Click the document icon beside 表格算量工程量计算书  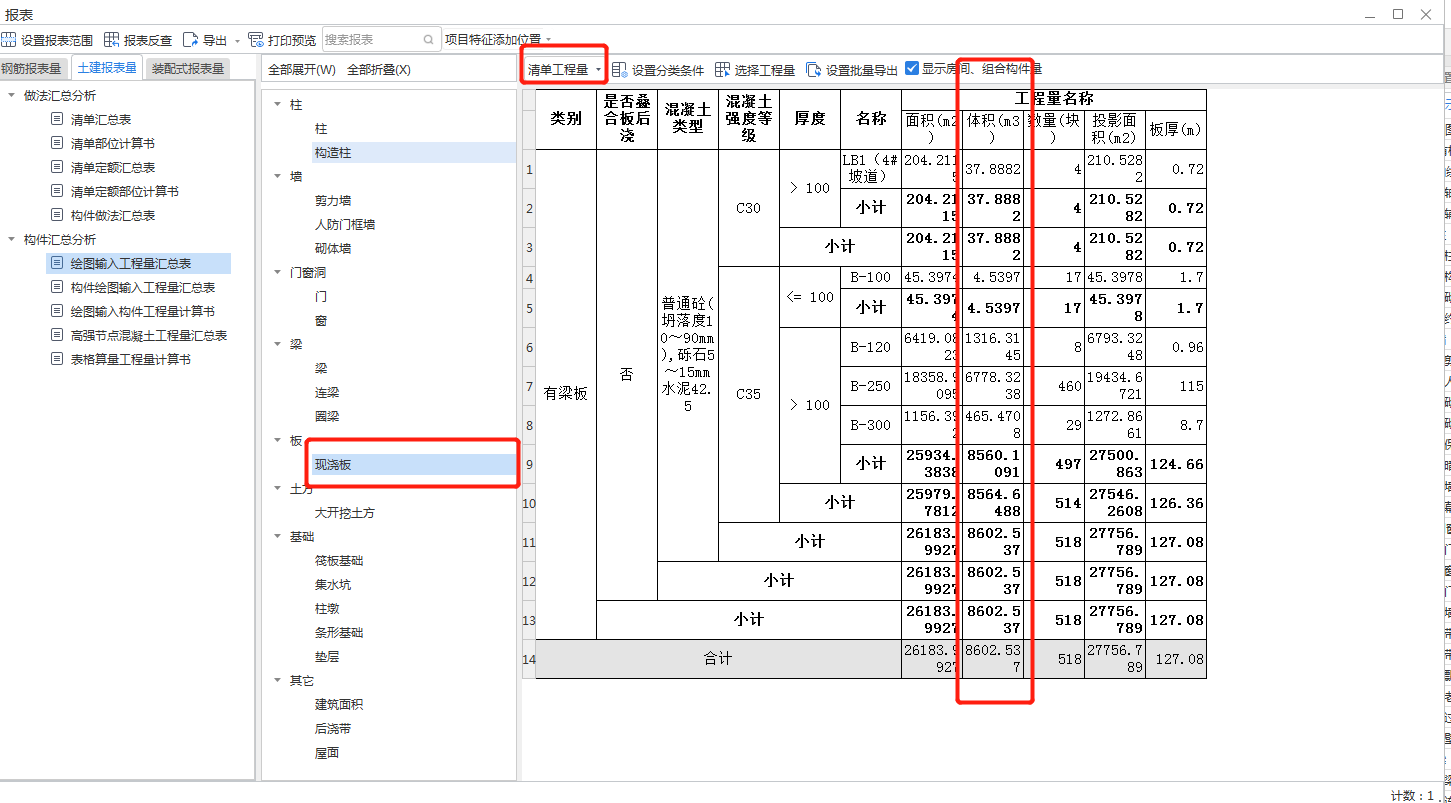(57, 359)
